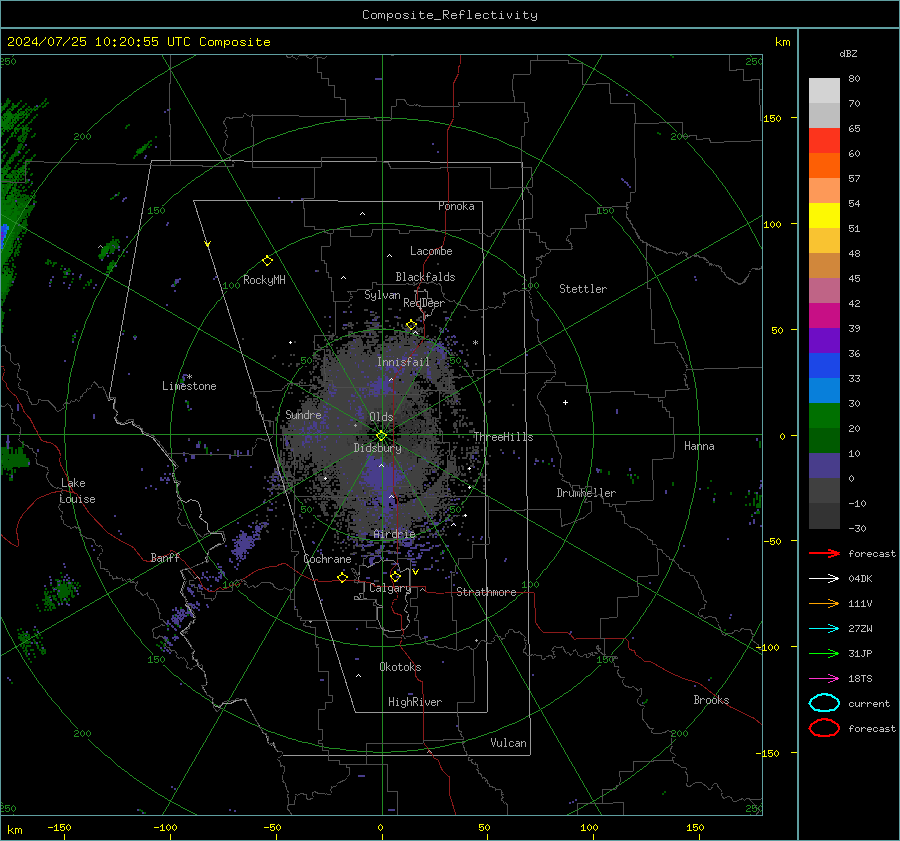Click the Sylvan label on map
The height and width of the screenshot is (841, 900).
[x=382, y=295]
